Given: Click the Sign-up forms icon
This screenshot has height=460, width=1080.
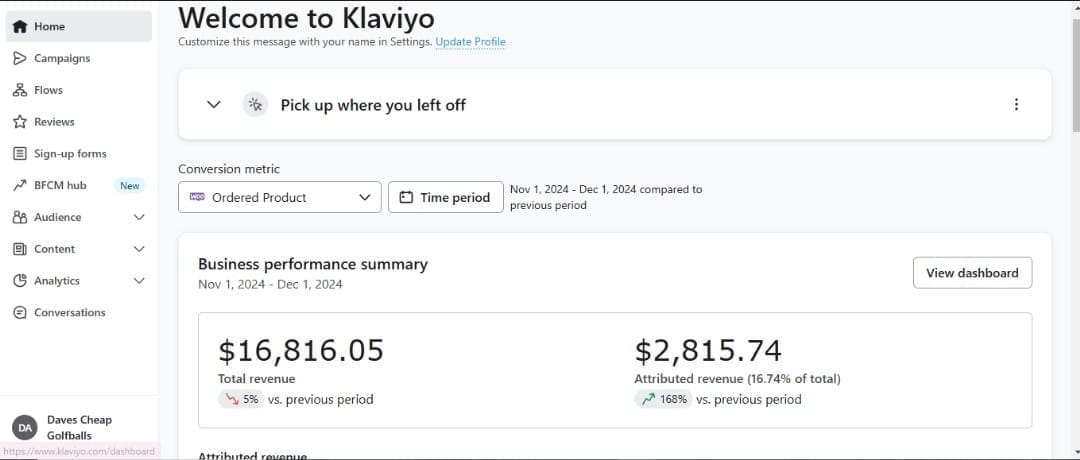Looking at the screenshot, I should tap(20, 154).
